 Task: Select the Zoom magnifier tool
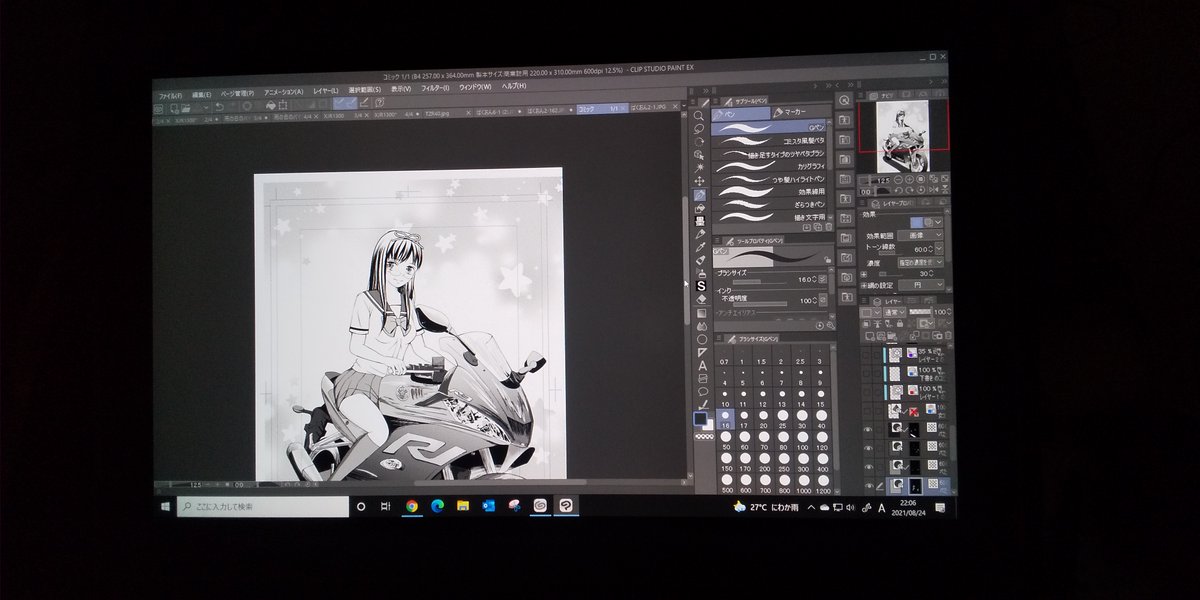[699, 115]
